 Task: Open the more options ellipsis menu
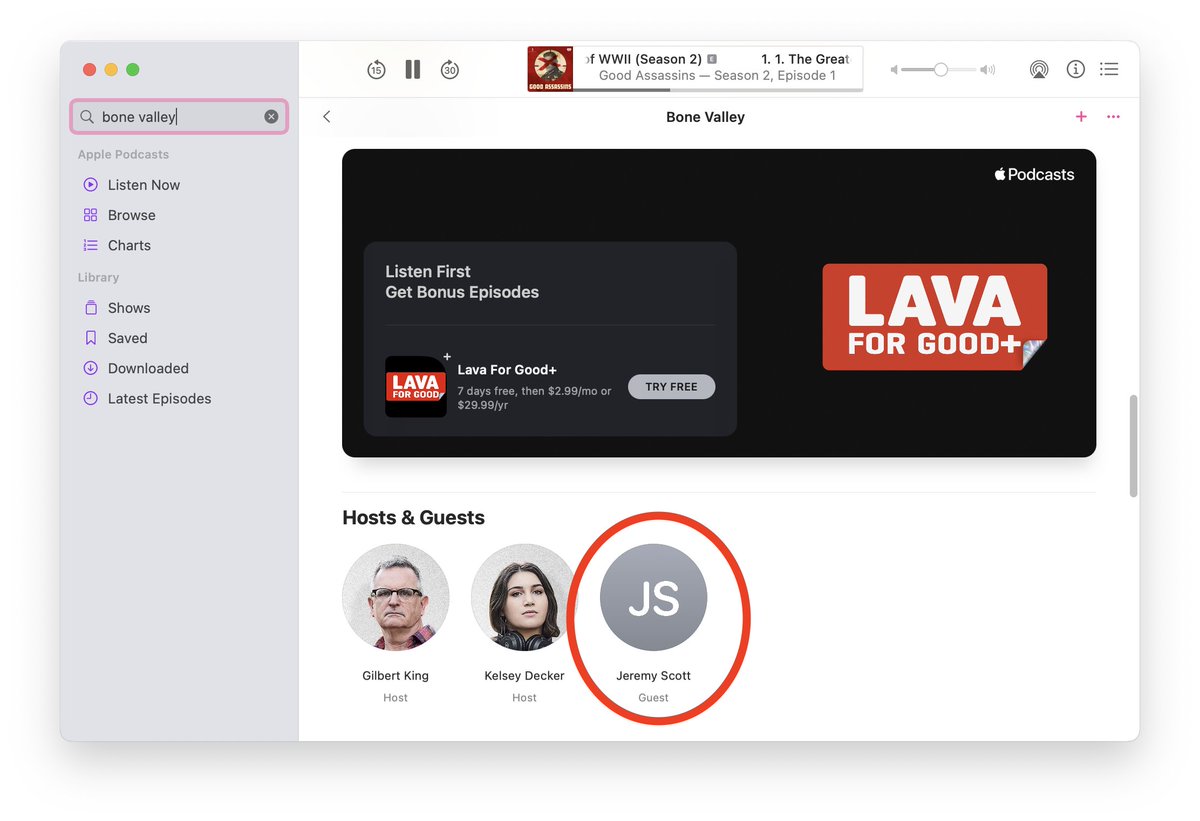coord(1113,117)
